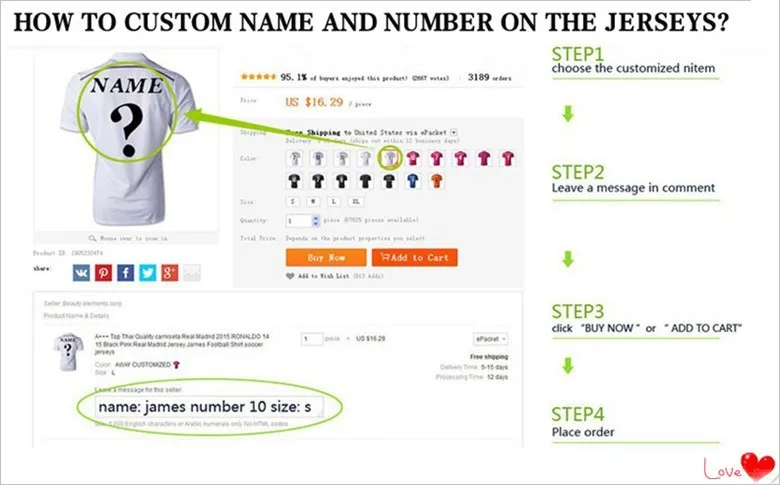Increase quantity with the stepper arrows
Image resolution: width=780 pixels, height=485 pixels.
click(315, 220)
